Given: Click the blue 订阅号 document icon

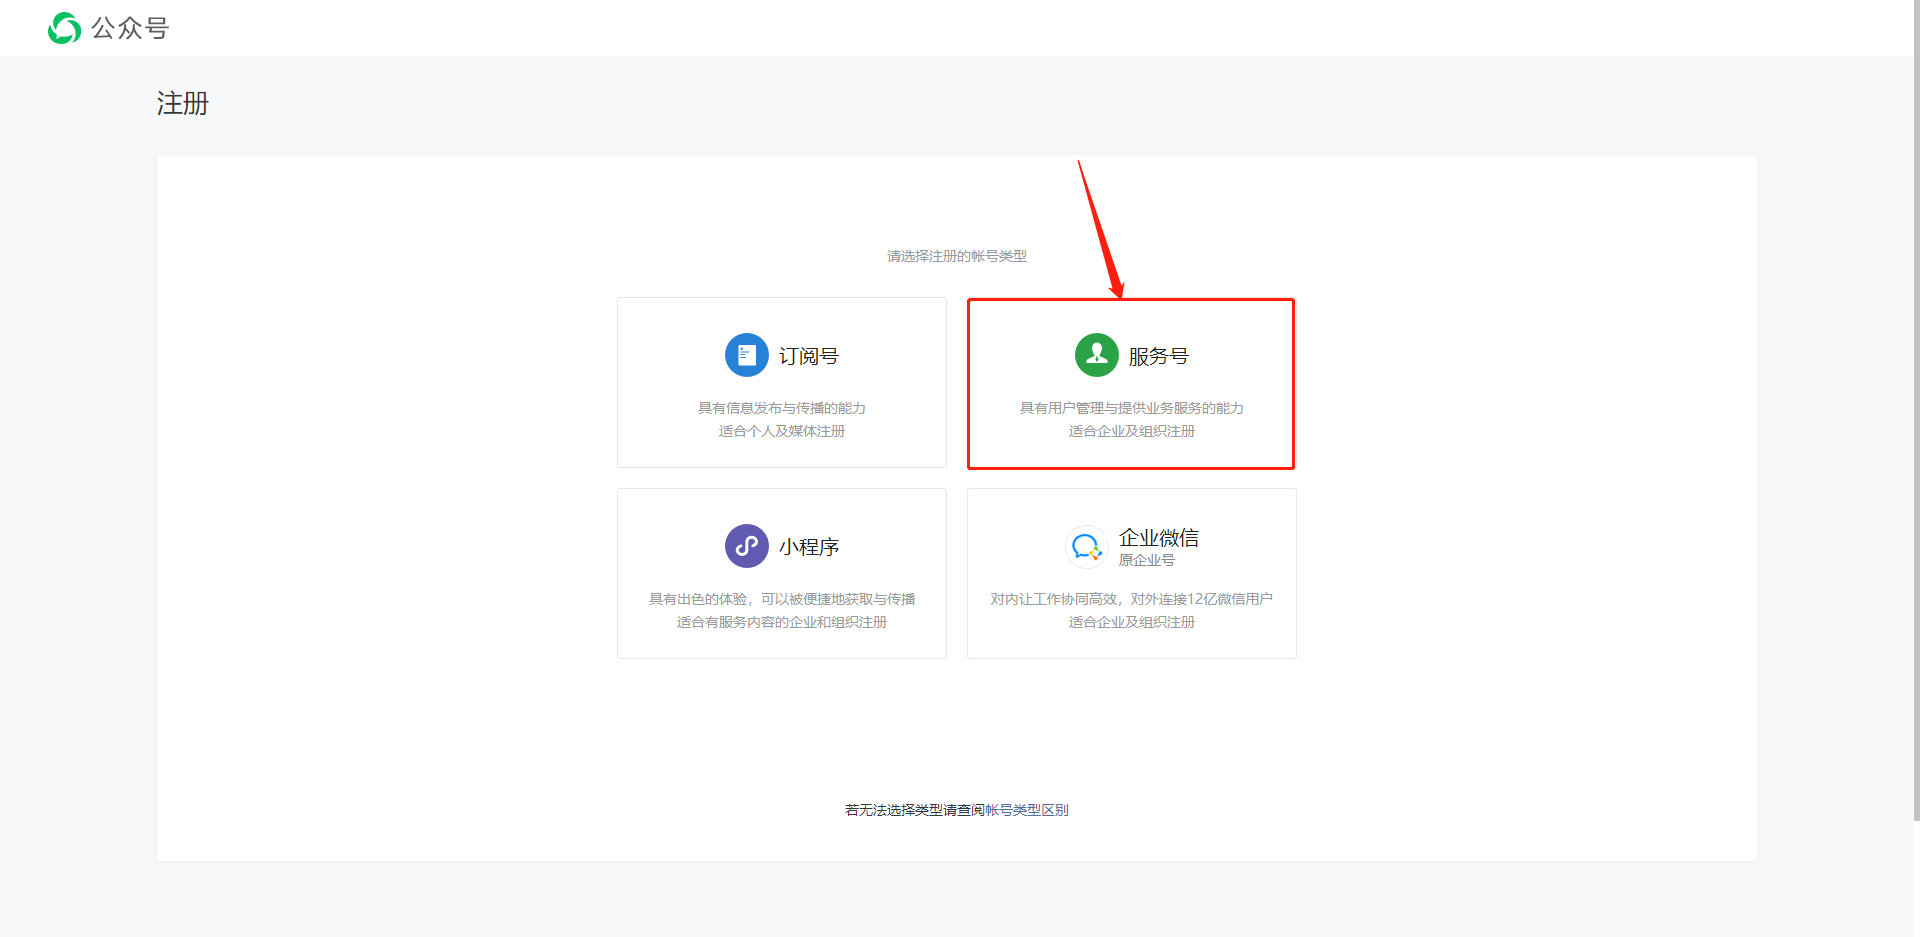Looking at the screenshot, I should [x=746, y=355].
